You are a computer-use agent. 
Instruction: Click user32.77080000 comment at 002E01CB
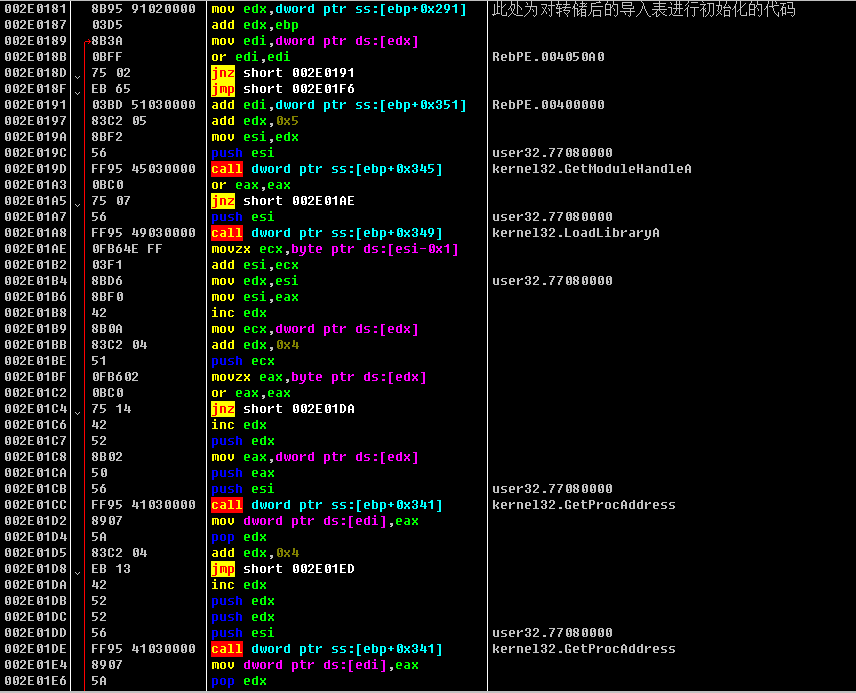tap(552, 489)
